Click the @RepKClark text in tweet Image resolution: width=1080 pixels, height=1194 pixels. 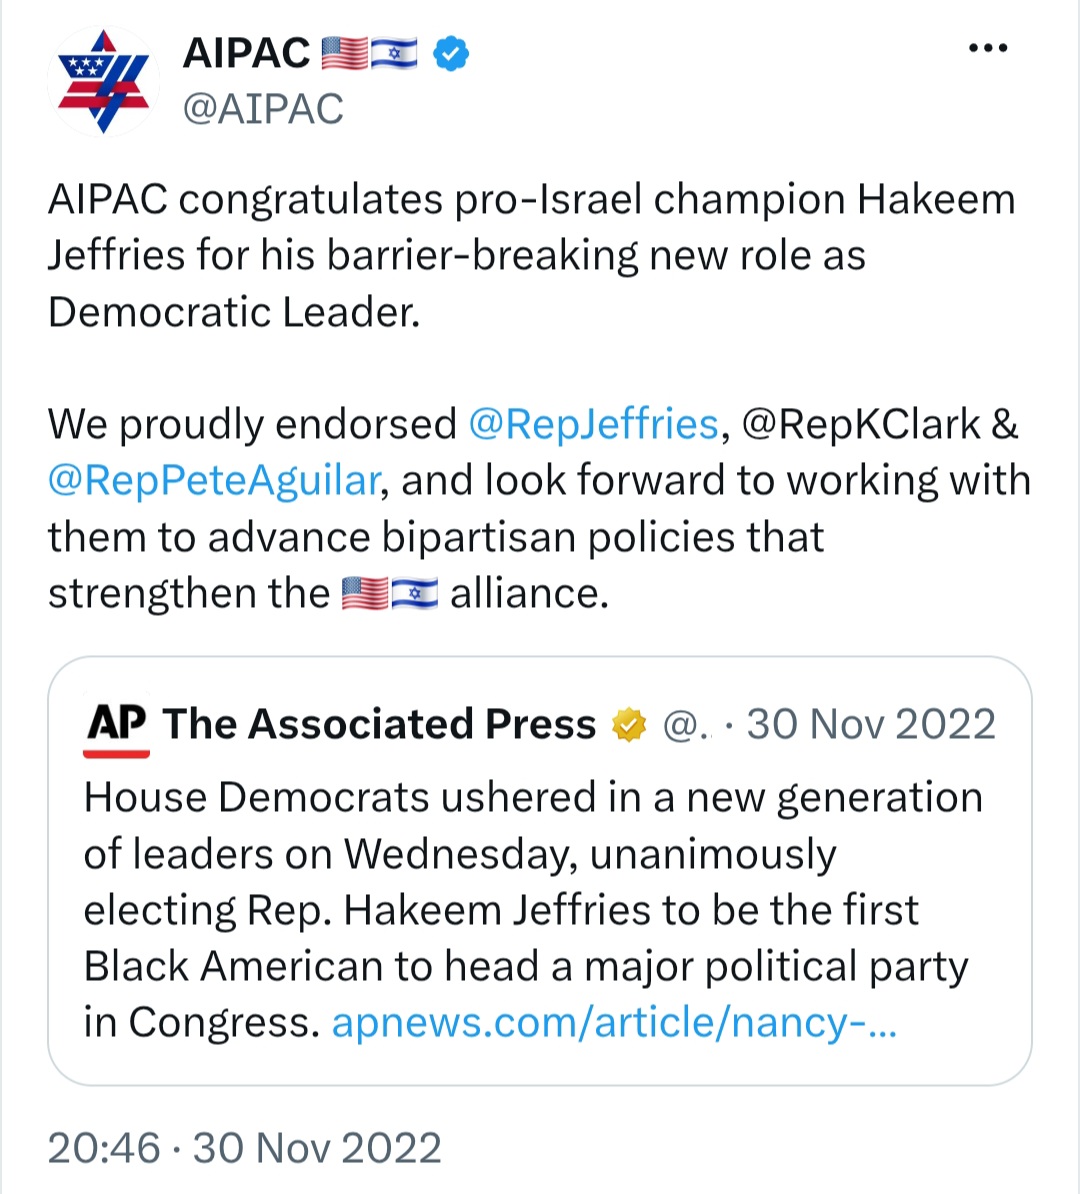coord(861,424)
